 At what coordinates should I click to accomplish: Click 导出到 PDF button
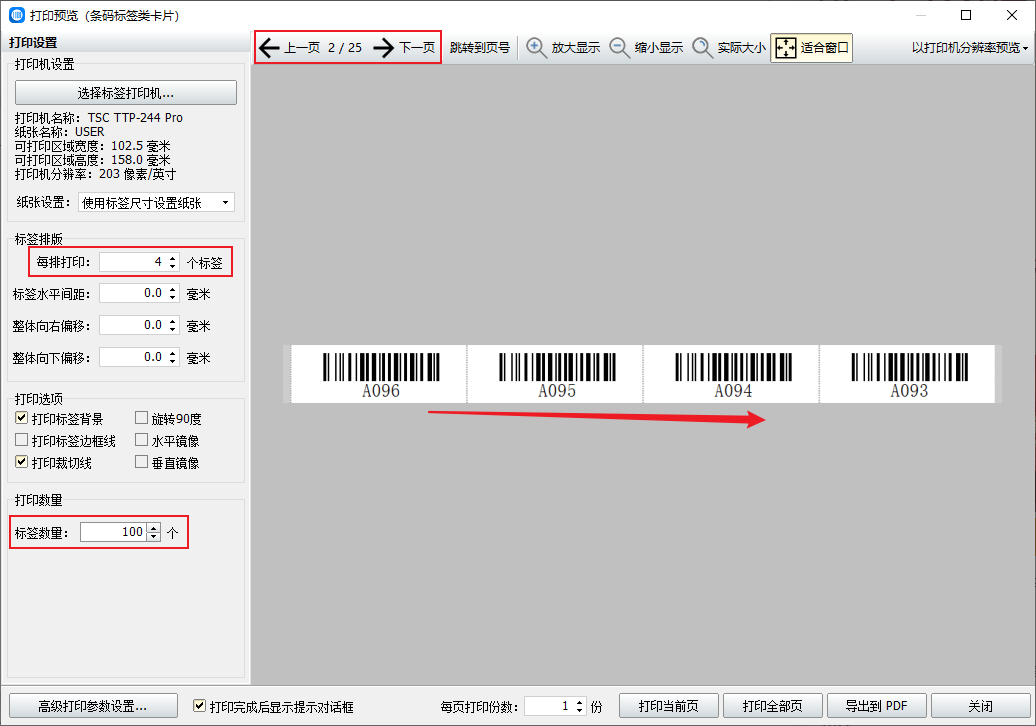(x=877, y=706)
